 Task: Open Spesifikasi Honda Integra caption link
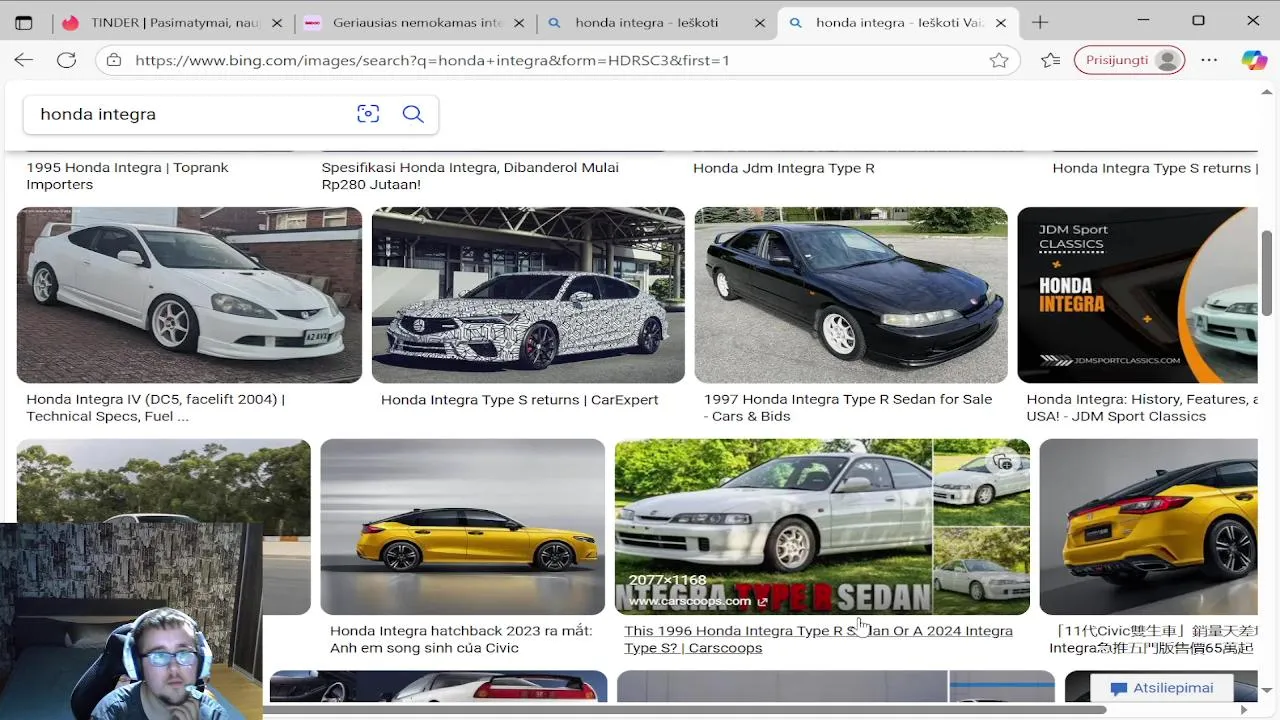point(470,176)
